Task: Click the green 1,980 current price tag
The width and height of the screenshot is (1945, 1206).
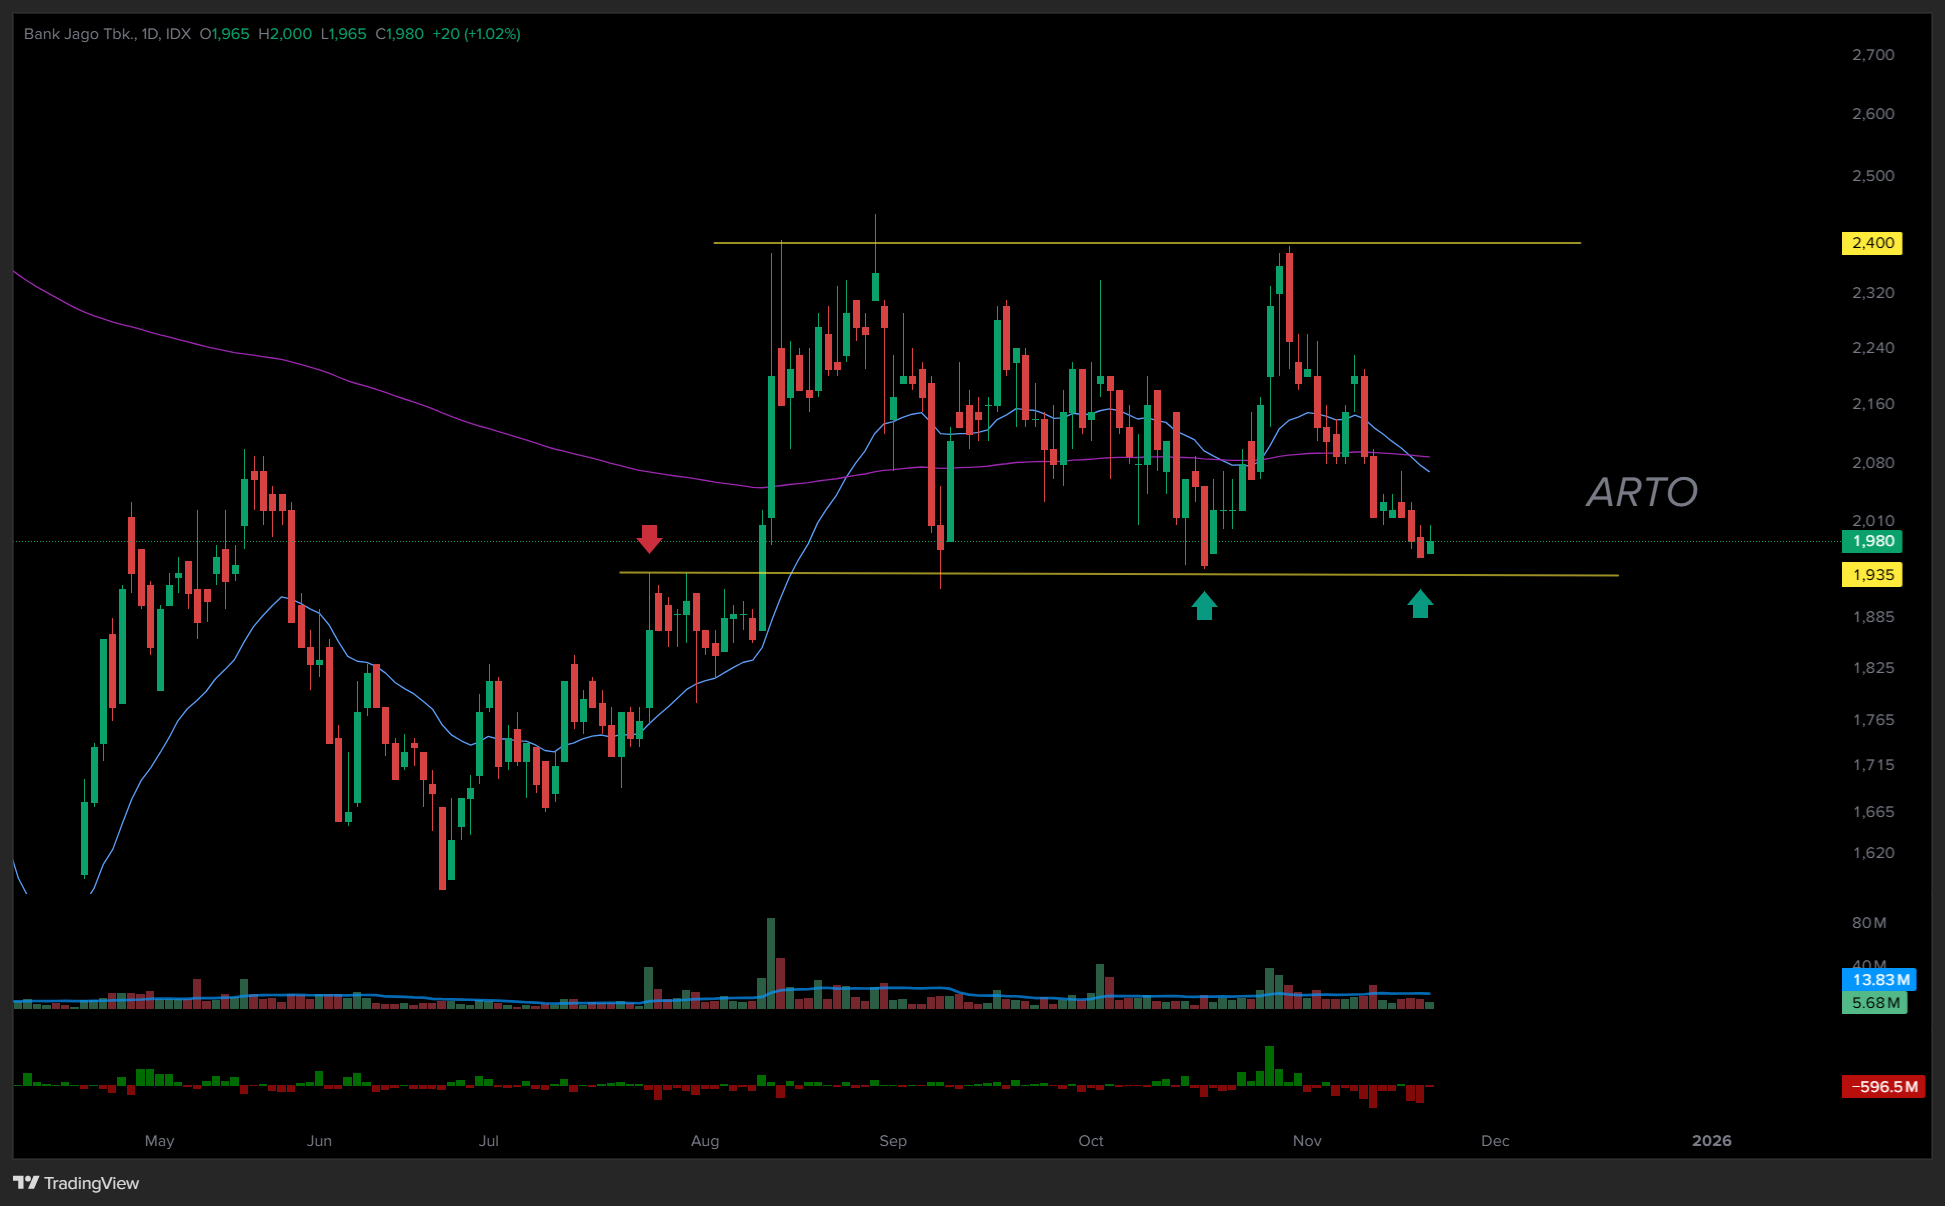Action: tap(1871, 541)
